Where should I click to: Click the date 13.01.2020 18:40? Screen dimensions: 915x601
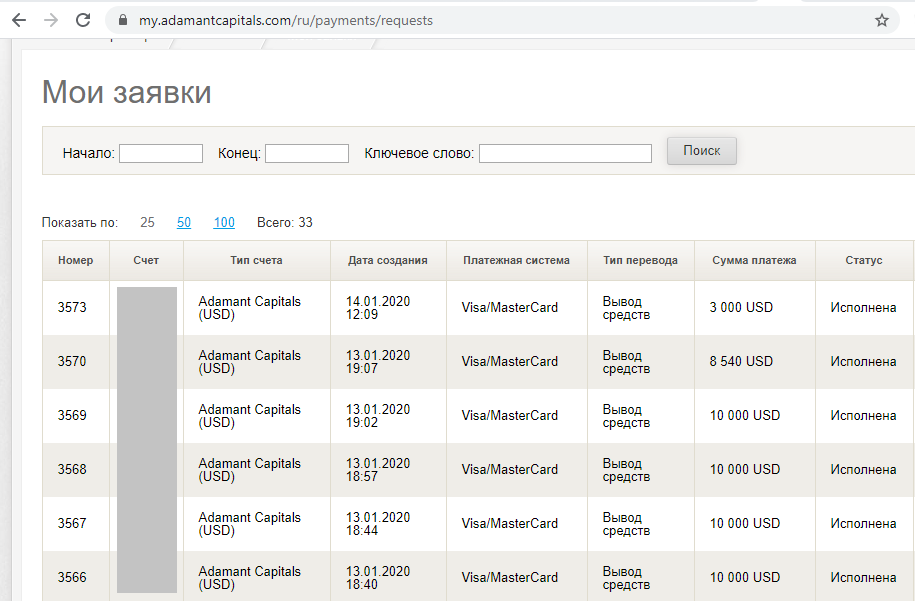pos(378,578)
